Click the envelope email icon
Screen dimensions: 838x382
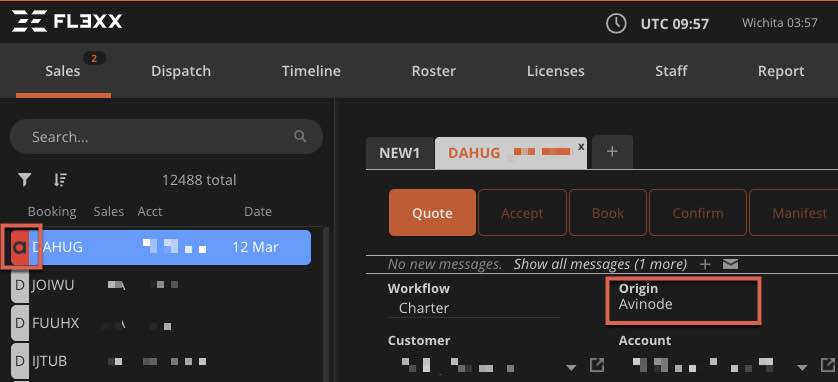click(x=730, y=264)
